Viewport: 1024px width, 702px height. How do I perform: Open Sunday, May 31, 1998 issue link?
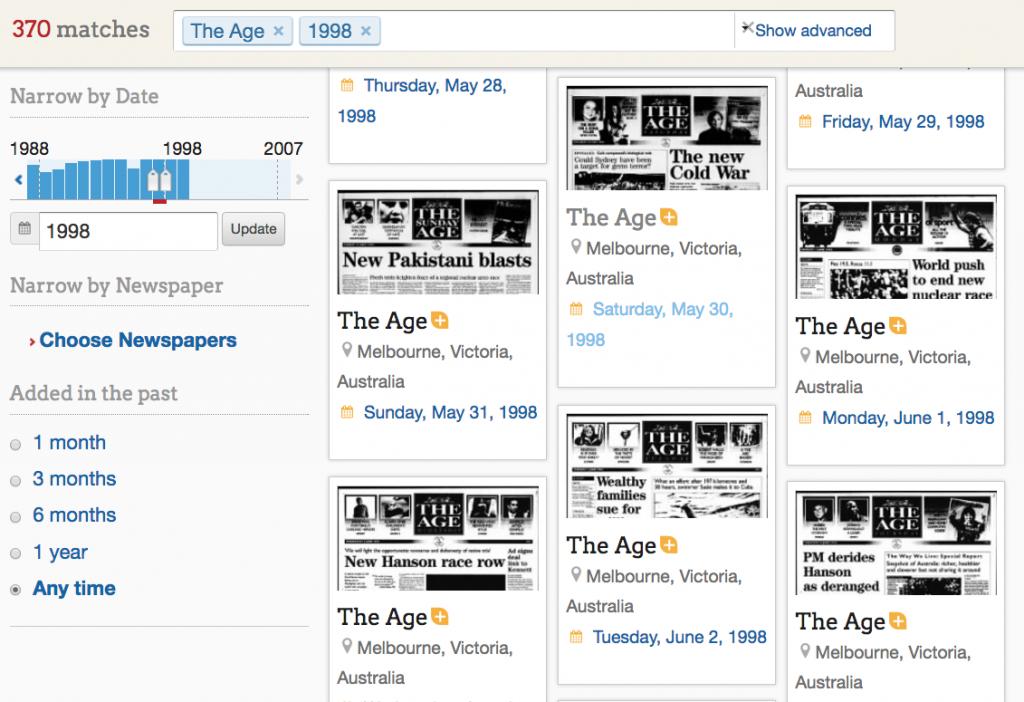pos(450,412)
